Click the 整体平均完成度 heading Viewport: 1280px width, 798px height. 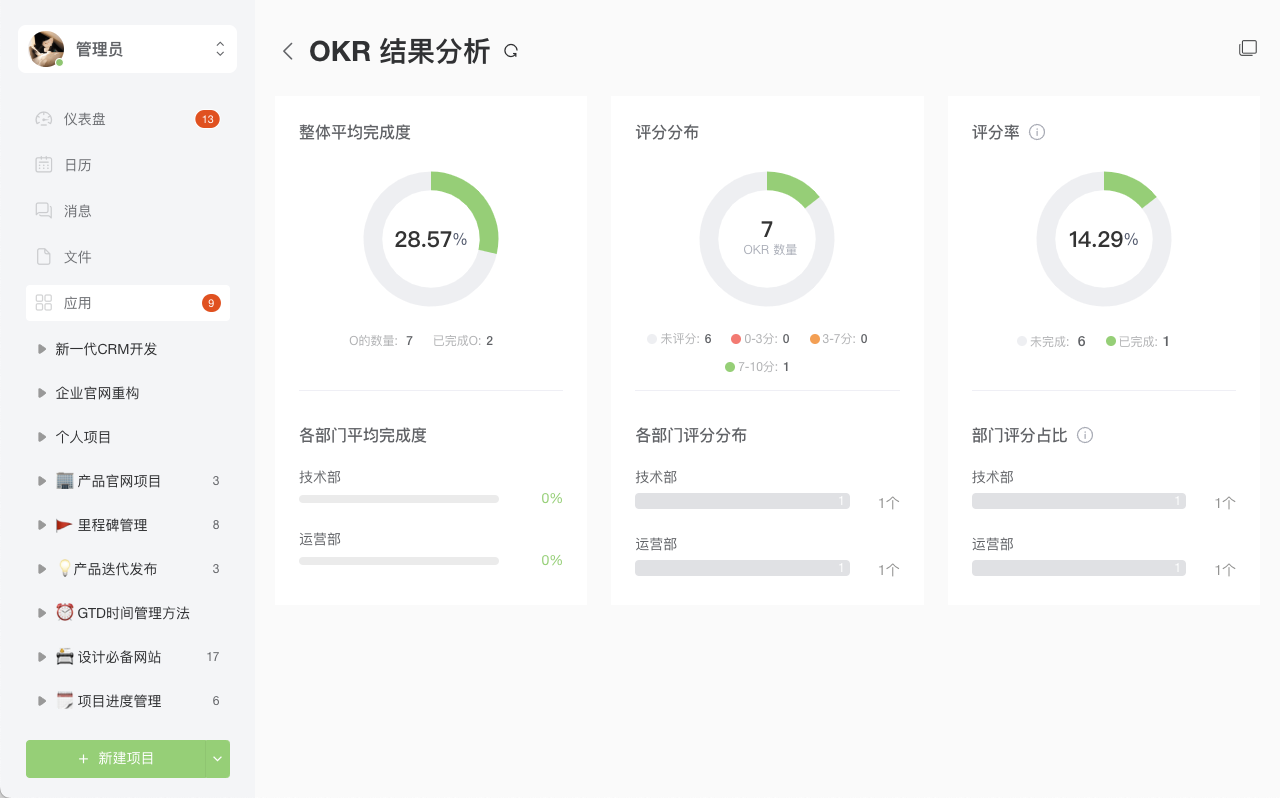click(355, 132)
